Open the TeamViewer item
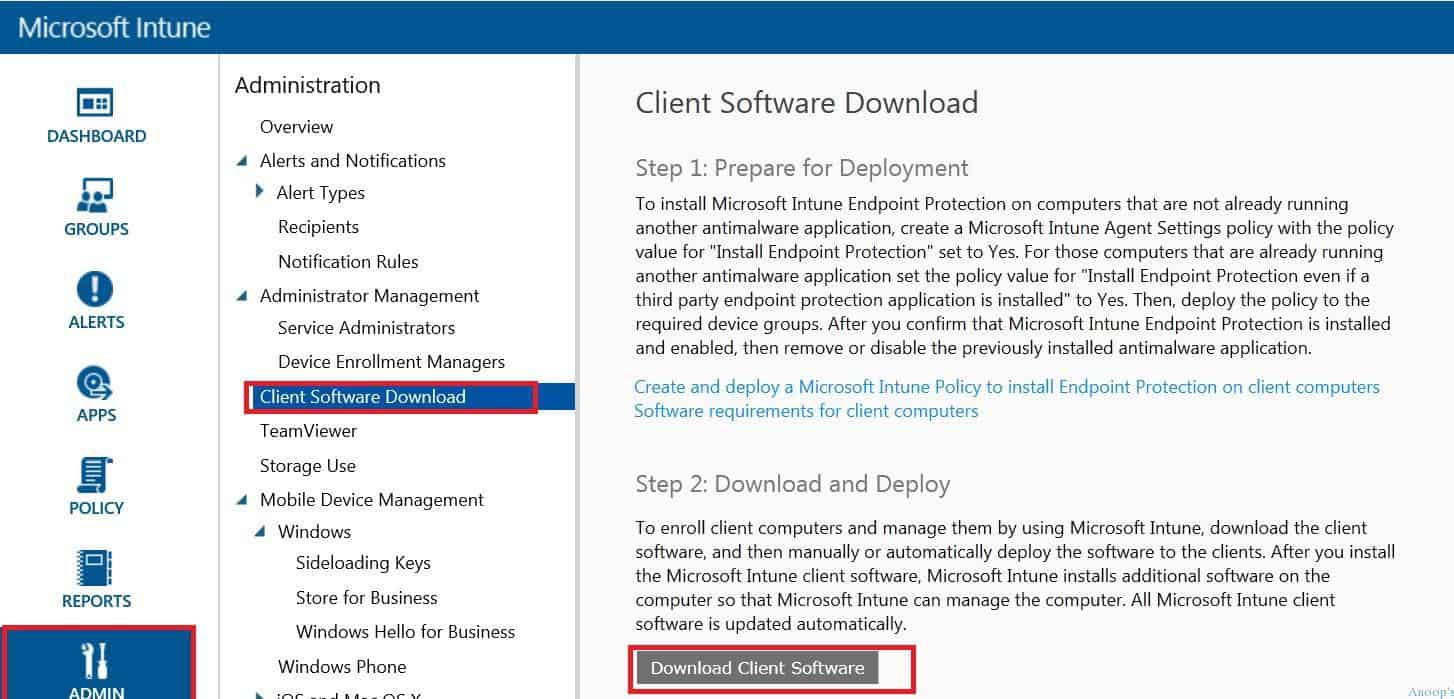 click(x=308, y=431)
